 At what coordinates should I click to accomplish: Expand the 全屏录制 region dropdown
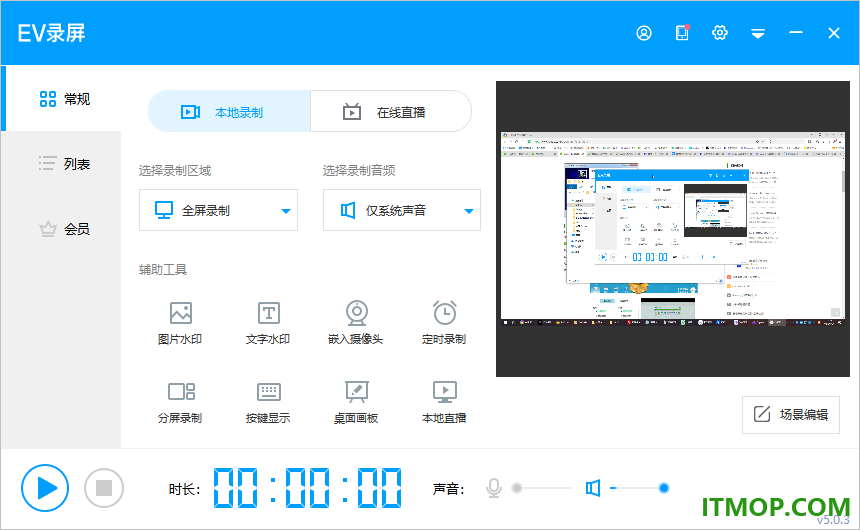coord(218,210)
